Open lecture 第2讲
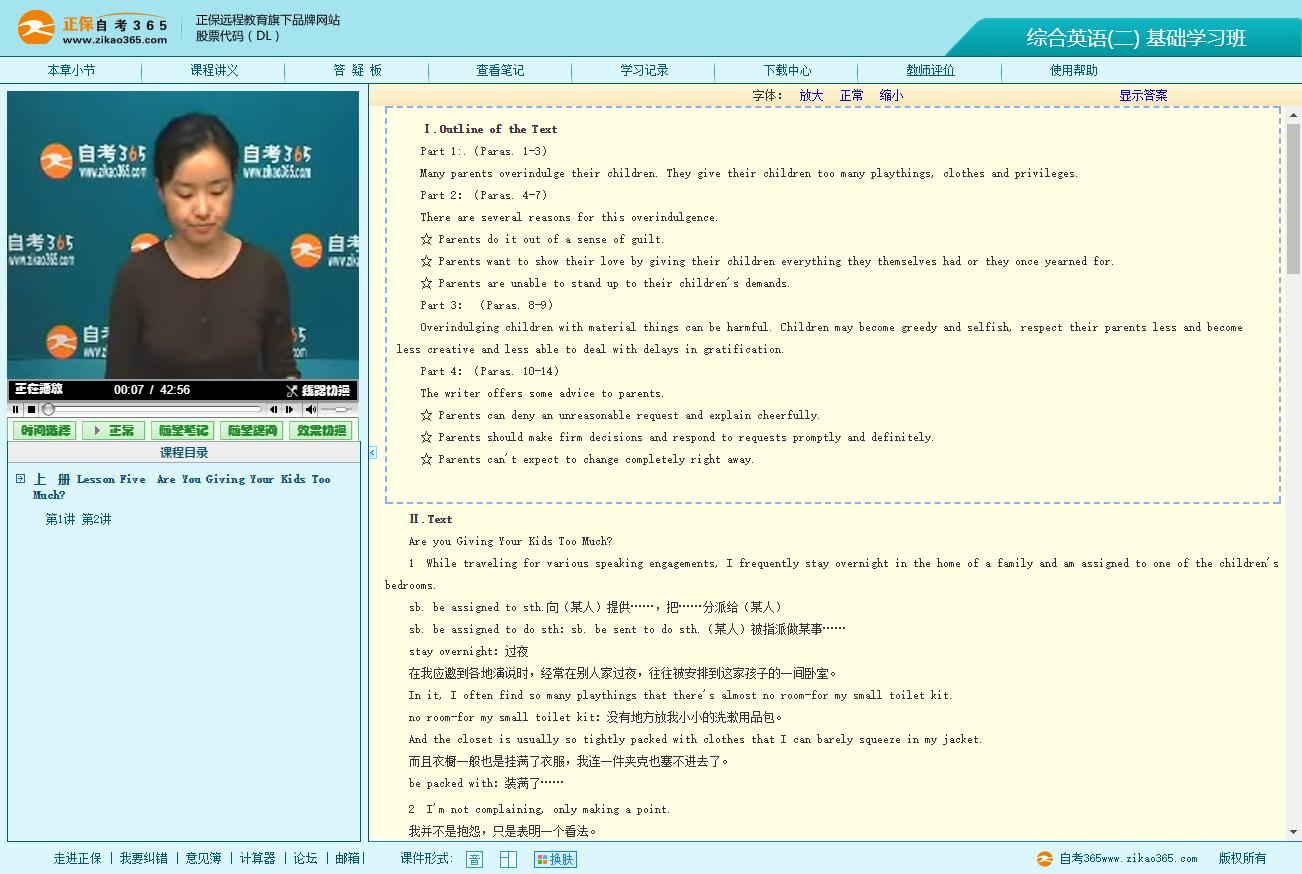The width and height of the screenshot is (1302, 874). click(96, 520)
